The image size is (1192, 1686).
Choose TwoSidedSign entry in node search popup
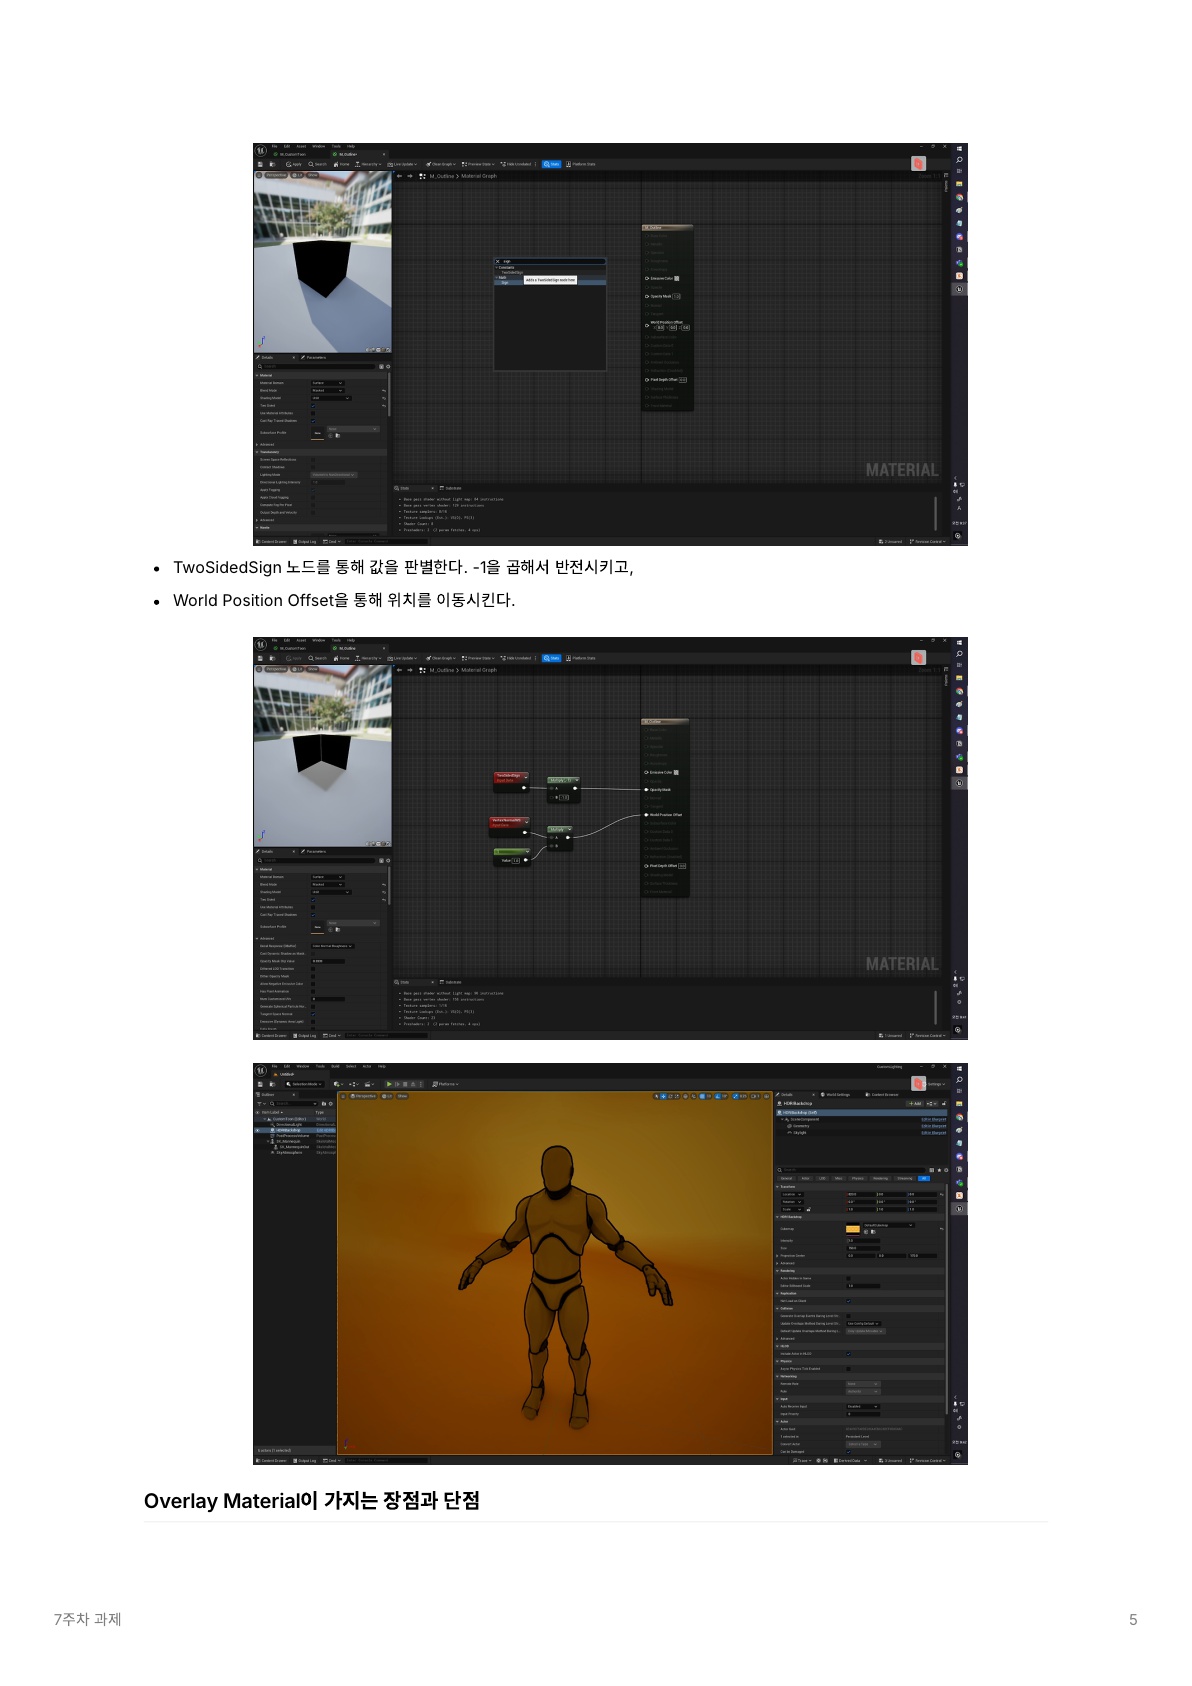point(512,272)
